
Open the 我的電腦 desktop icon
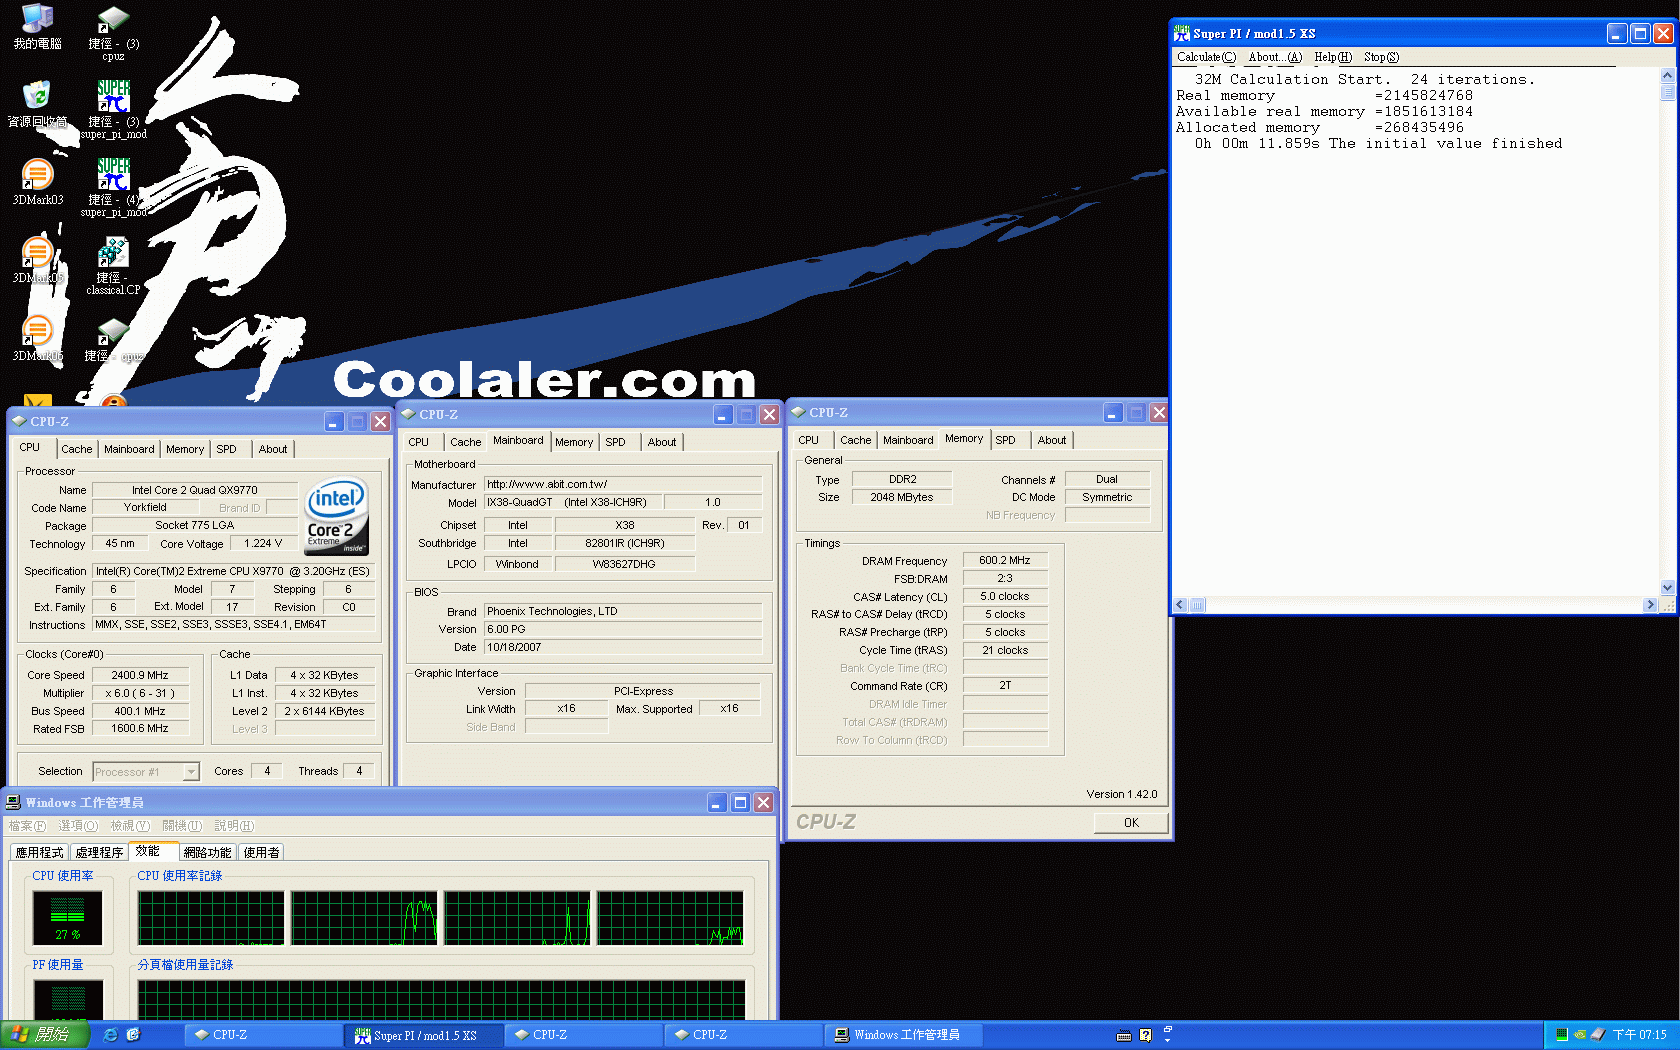tap(37, 27)
